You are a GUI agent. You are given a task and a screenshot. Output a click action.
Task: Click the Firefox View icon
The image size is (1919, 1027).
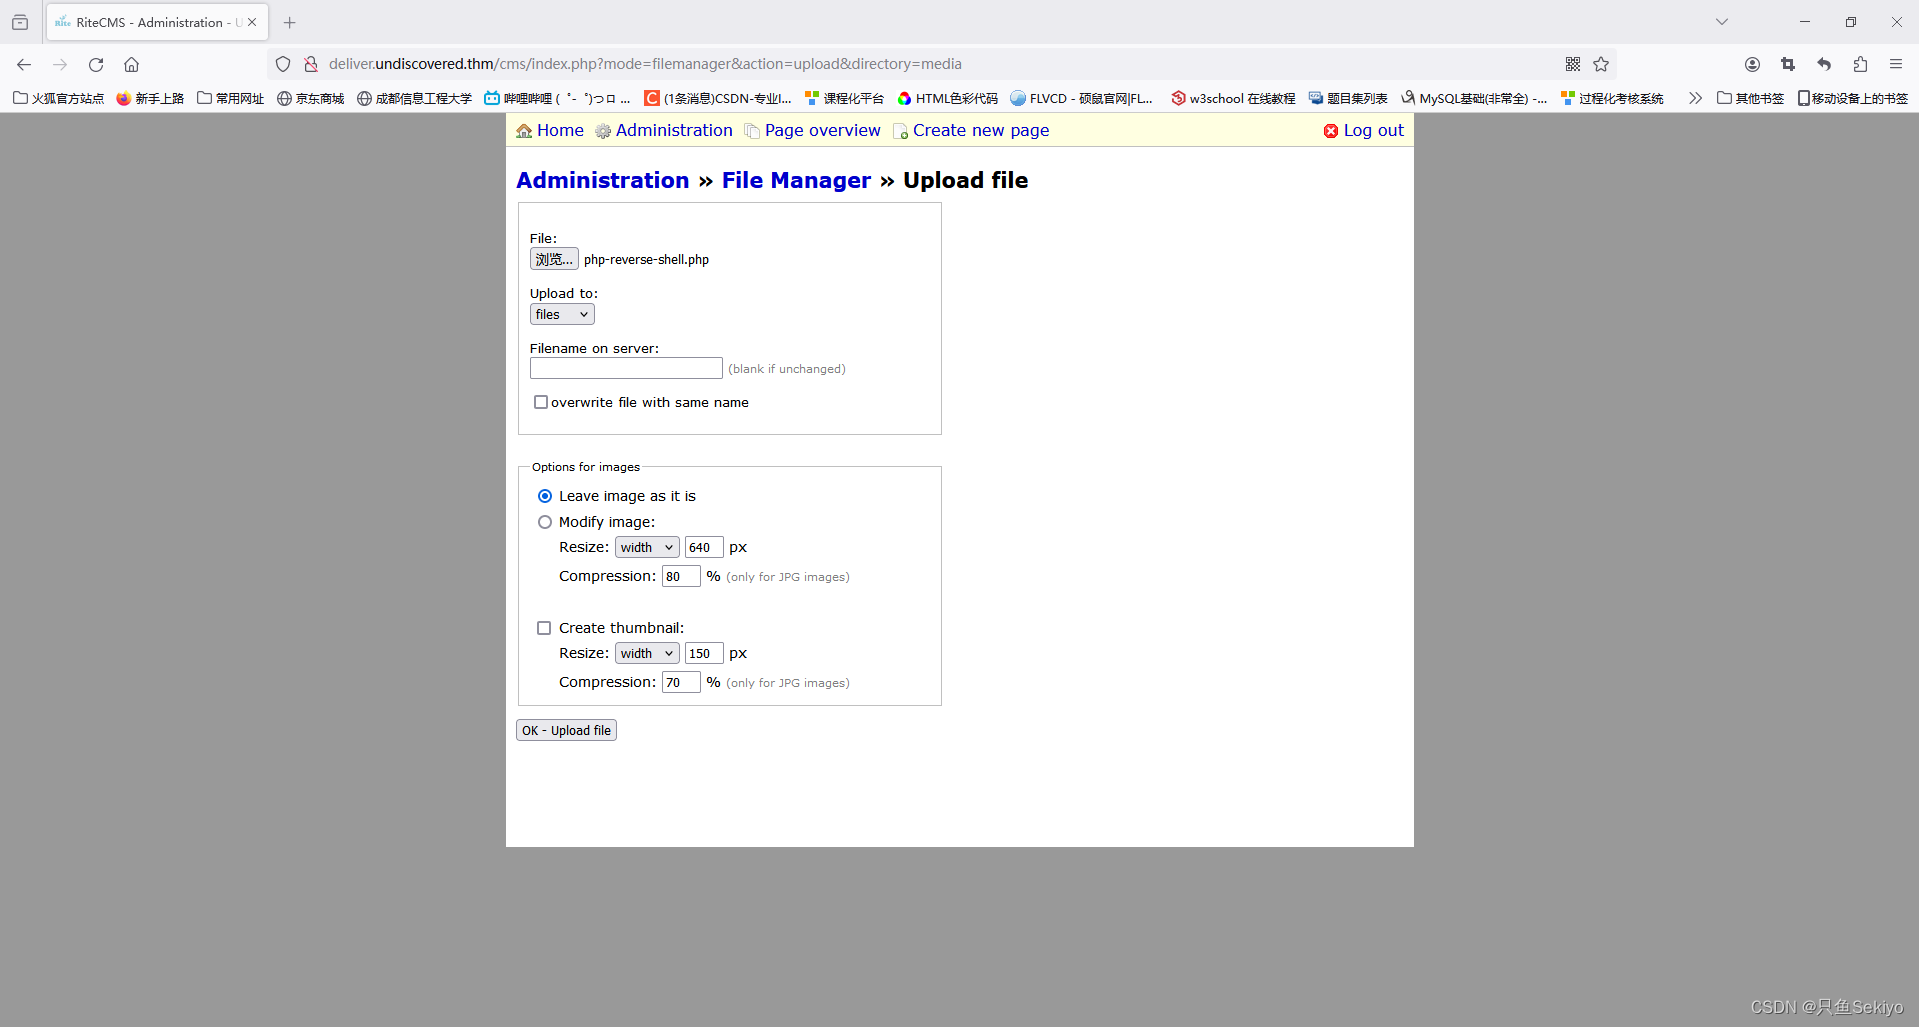tap(20, 22)
